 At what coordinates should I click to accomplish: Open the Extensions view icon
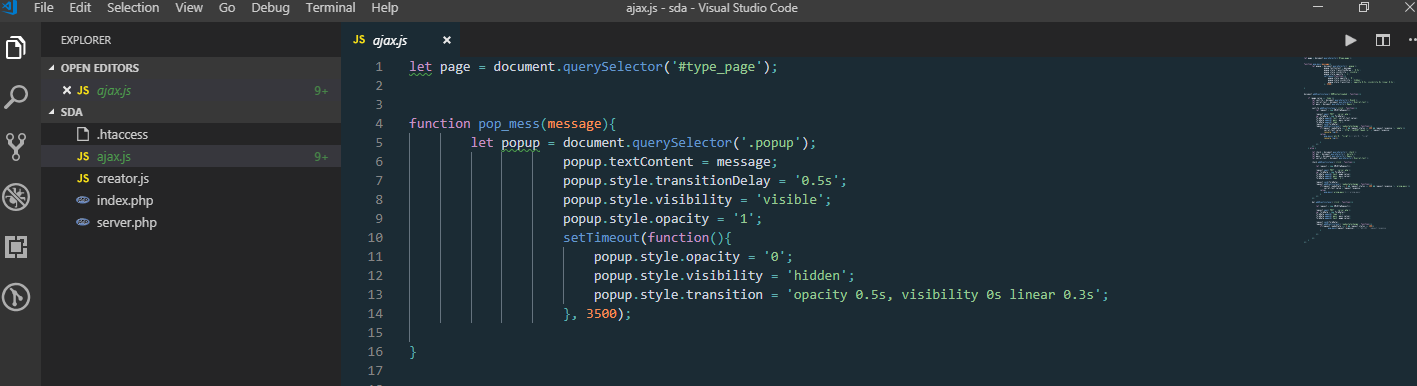(x=16, y=247)
